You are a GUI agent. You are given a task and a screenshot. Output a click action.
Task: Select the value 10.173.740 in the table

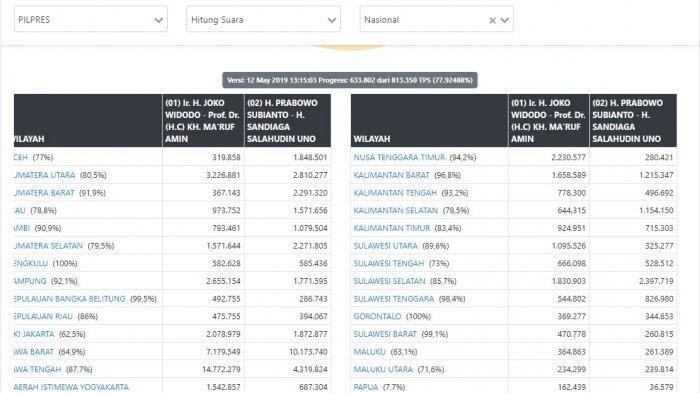(308, 352)
